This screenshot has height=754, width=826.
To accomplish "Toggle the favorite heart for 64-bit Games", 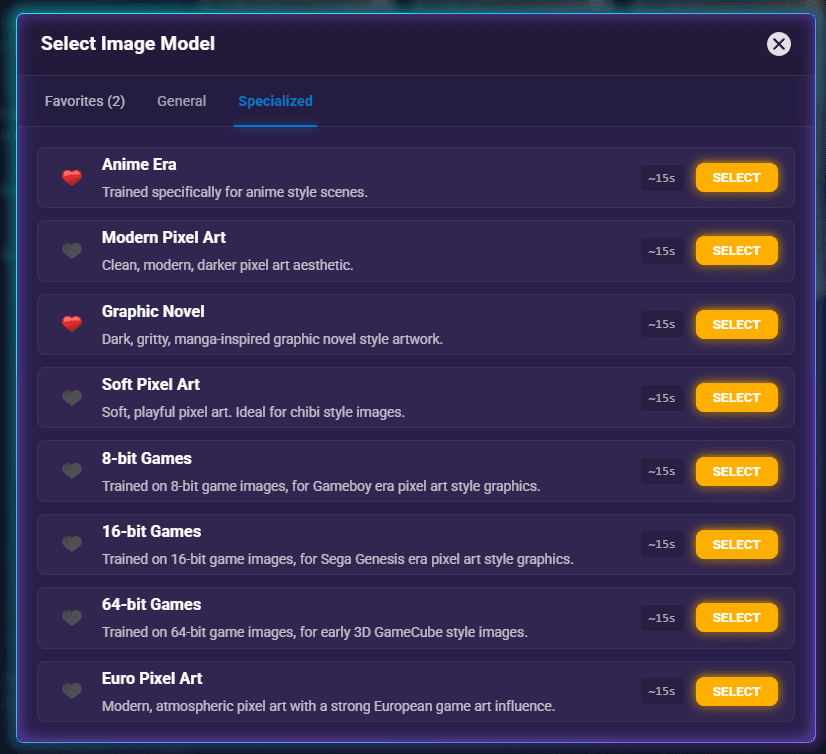I will [72, 617].
